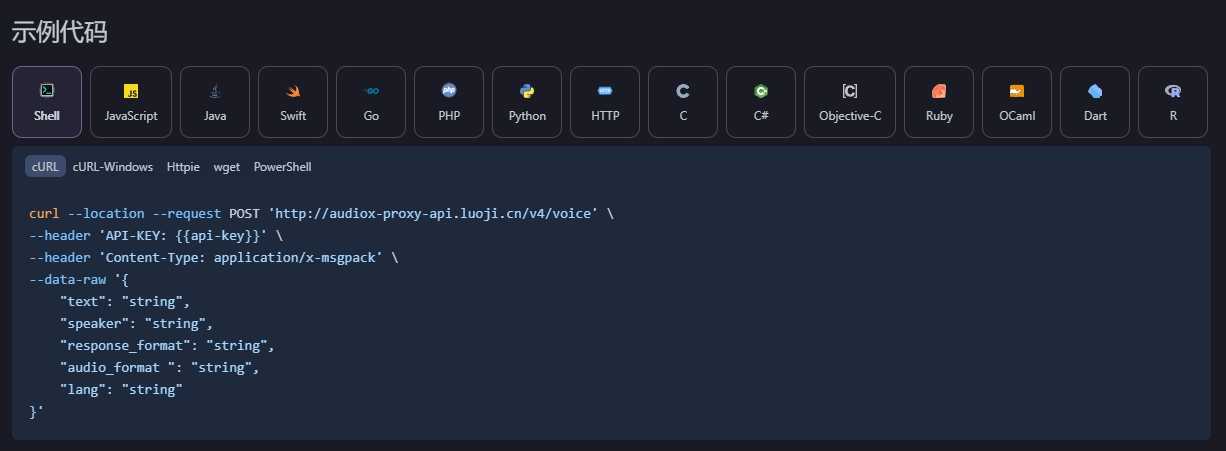Select the Python snake icon

coord(527,91)
